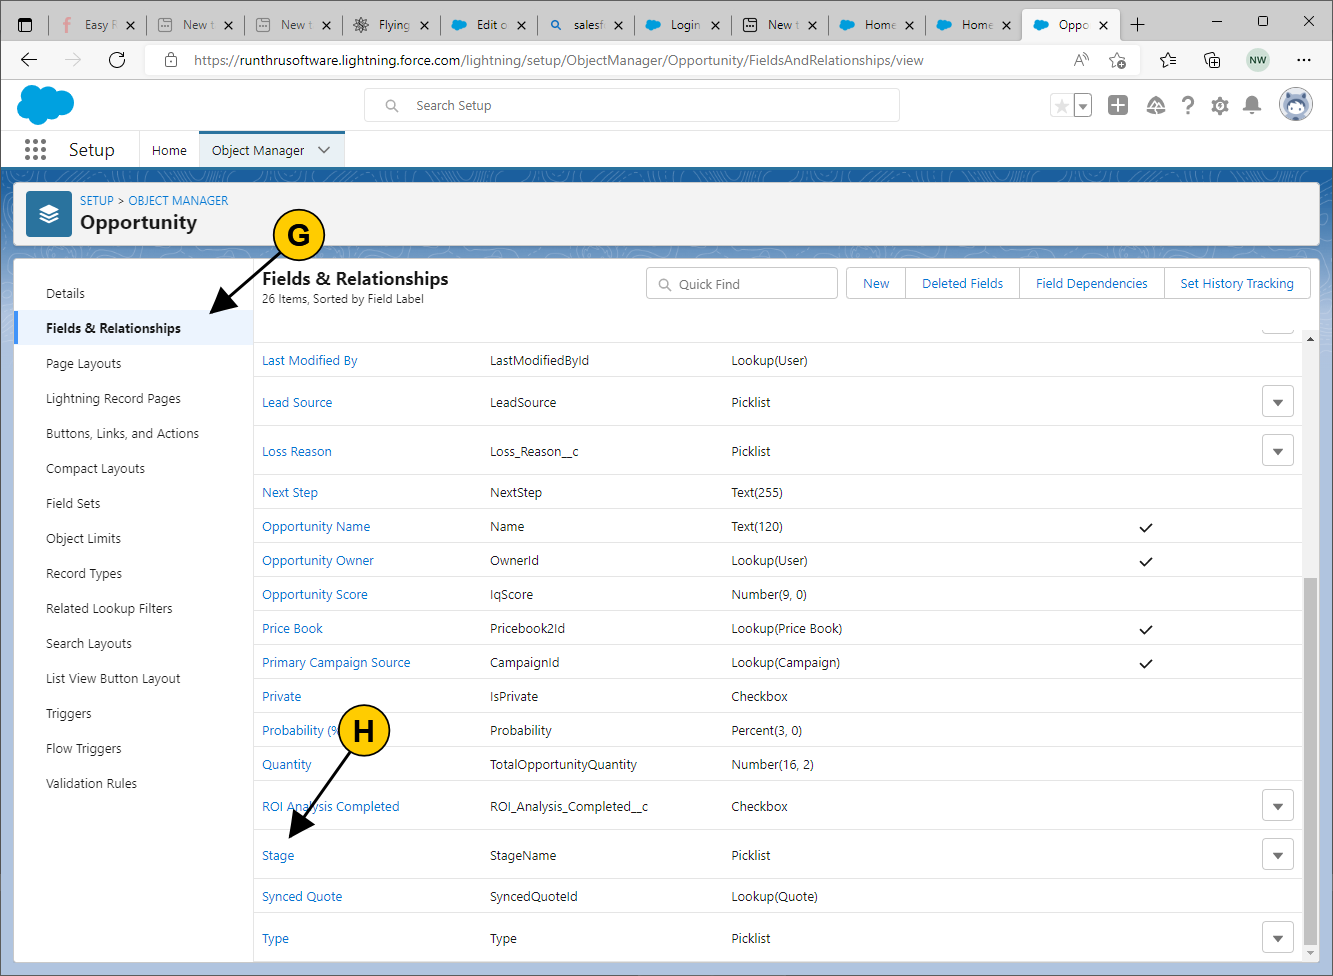1333x976 pixels.
Task: Click the favorites star icon
Action: (1061, 106)
